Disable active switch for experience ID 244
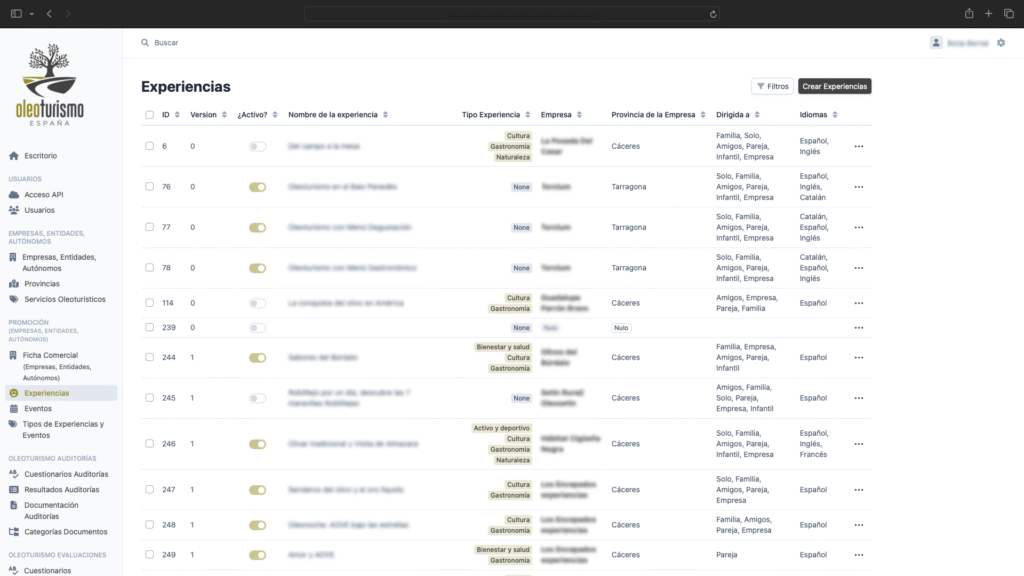 [257, 357]
